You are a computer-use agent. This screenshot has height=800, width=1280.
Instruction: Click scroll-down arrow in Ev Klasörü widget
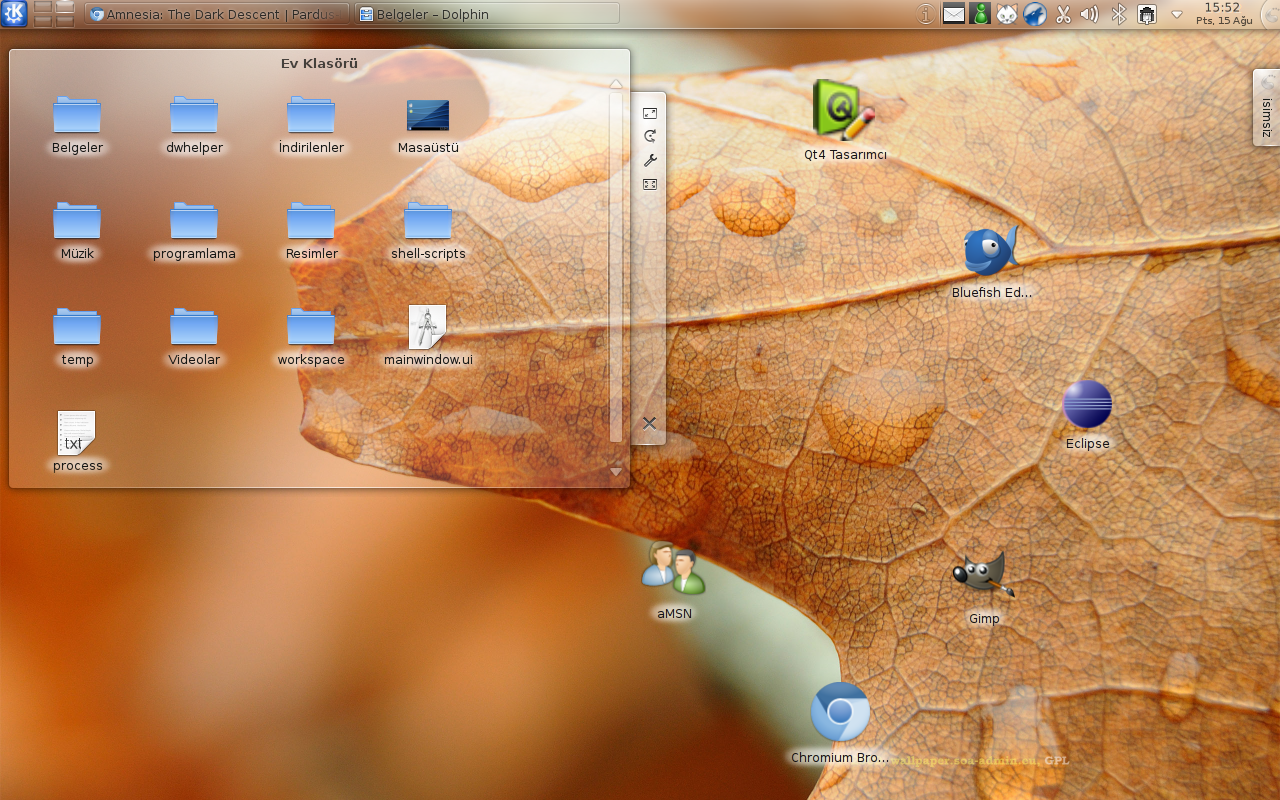tap(616, 471)
